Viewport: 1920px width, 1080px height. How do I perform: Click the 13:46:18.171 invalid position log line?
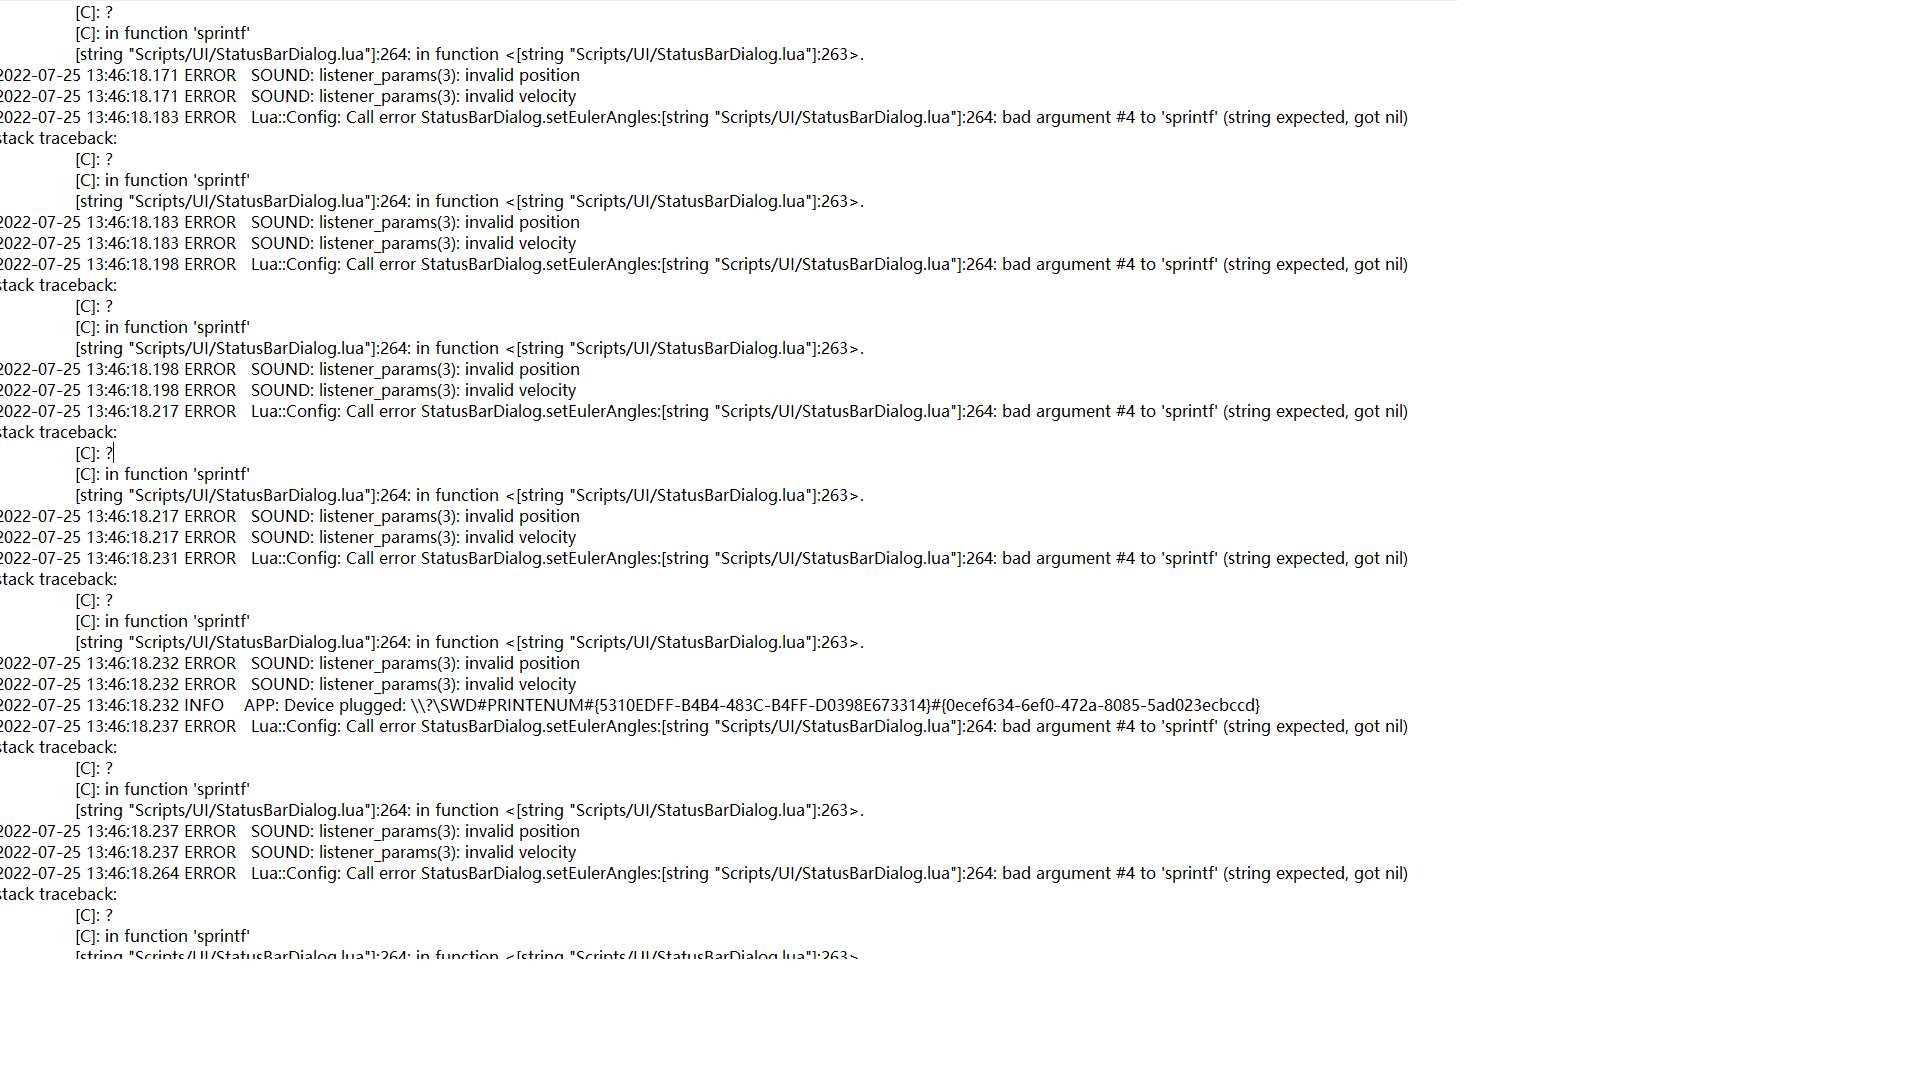point(290,75)
